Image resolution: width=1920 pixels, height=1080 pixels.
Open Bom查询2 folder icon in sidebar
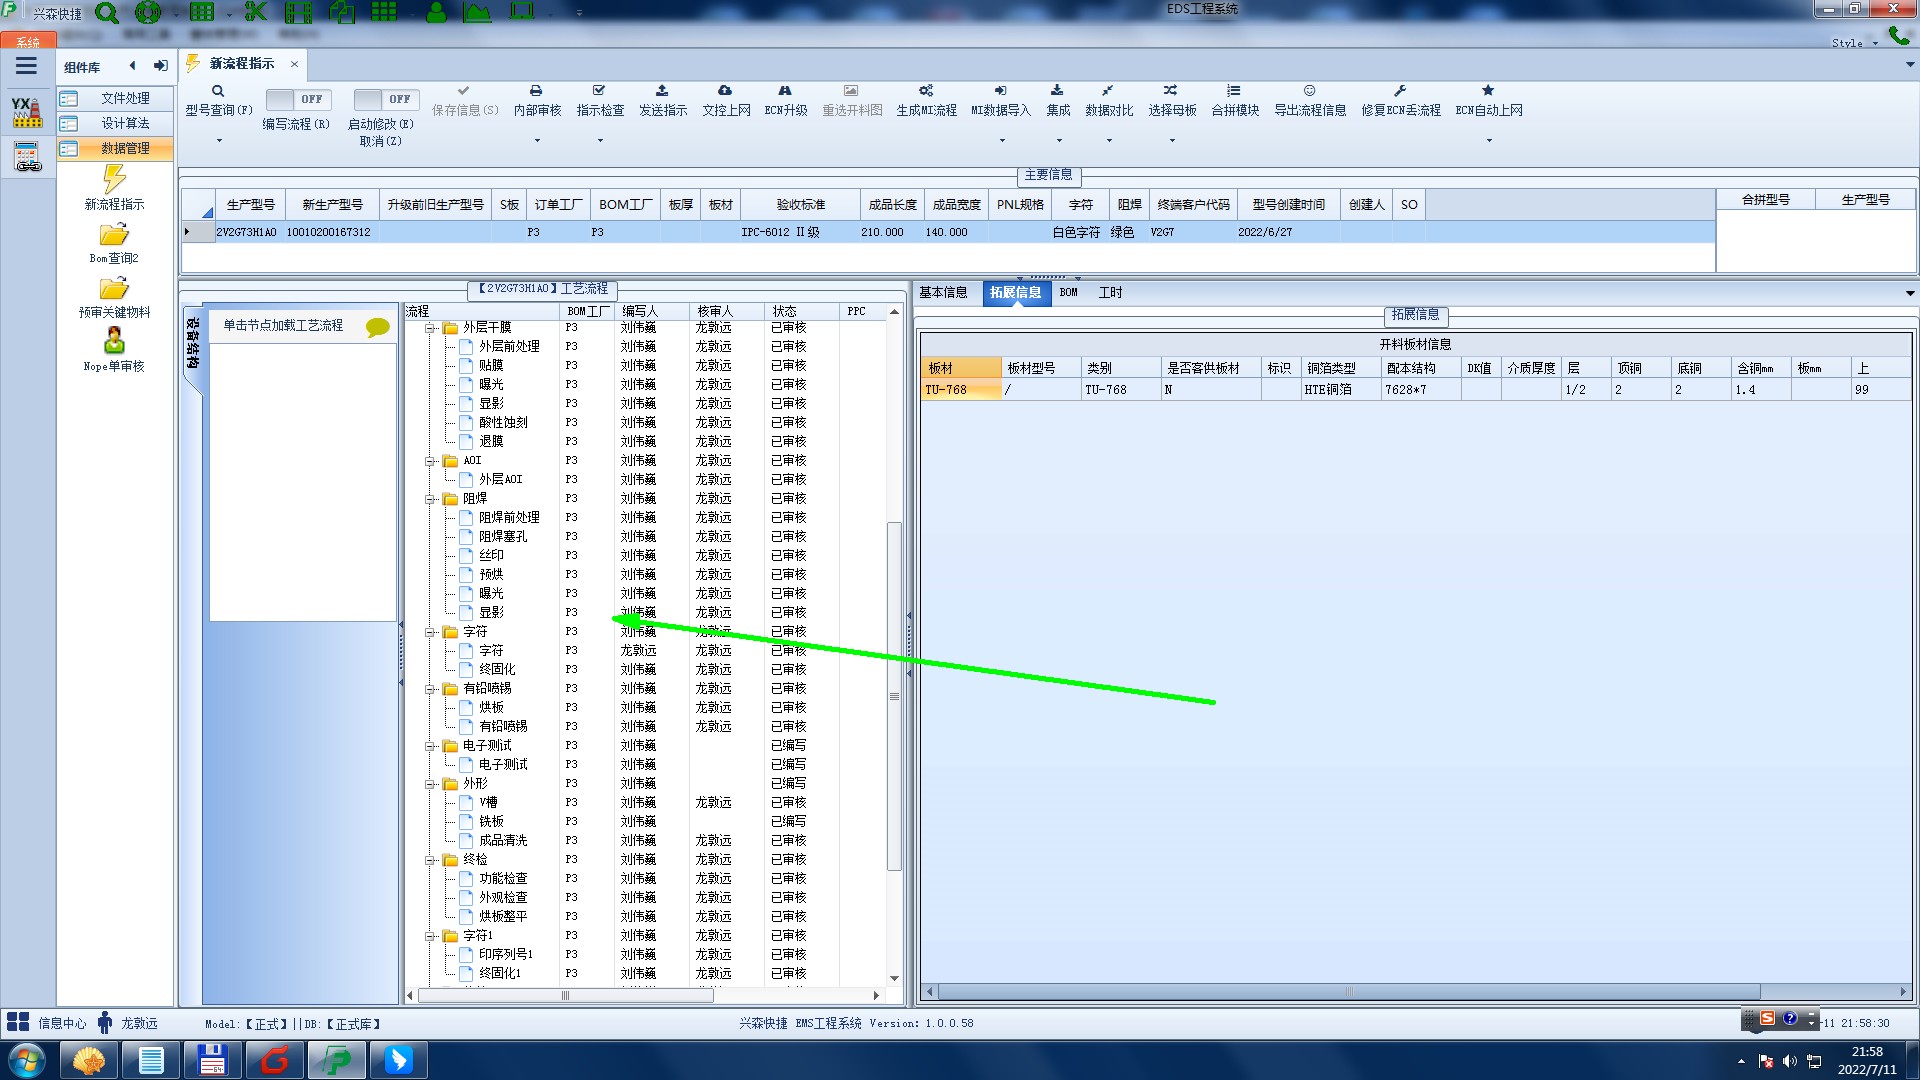point(114,236)
